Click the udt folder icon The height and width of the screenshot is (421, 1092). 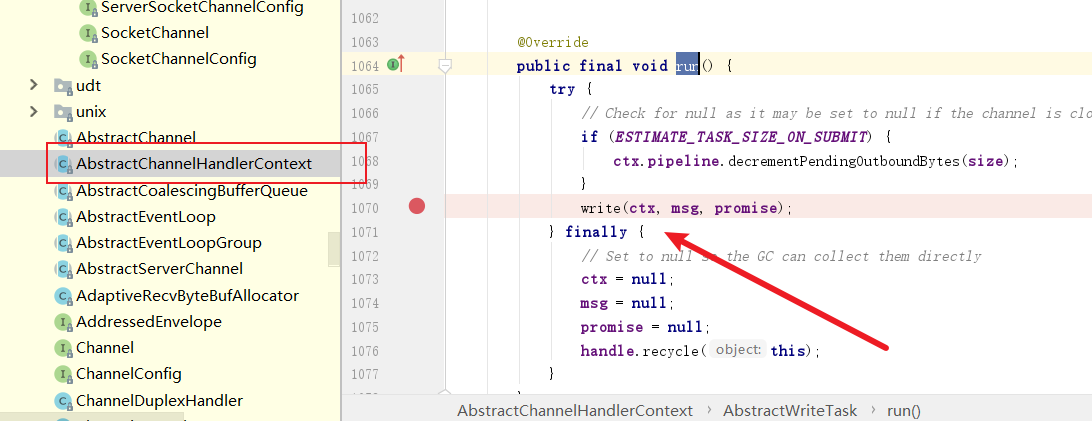point(63,86)
